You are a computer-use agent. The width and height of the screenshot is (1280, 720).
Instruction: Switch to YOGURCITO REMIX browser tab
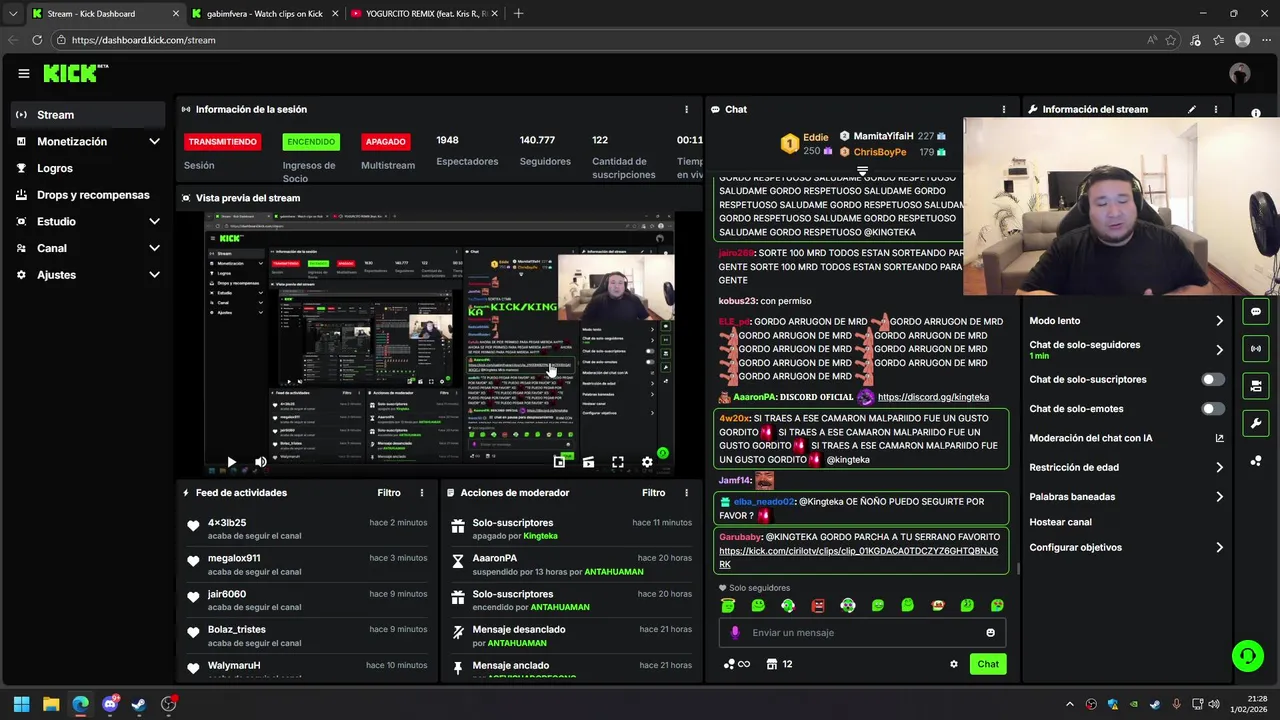[x=424, y=14]
